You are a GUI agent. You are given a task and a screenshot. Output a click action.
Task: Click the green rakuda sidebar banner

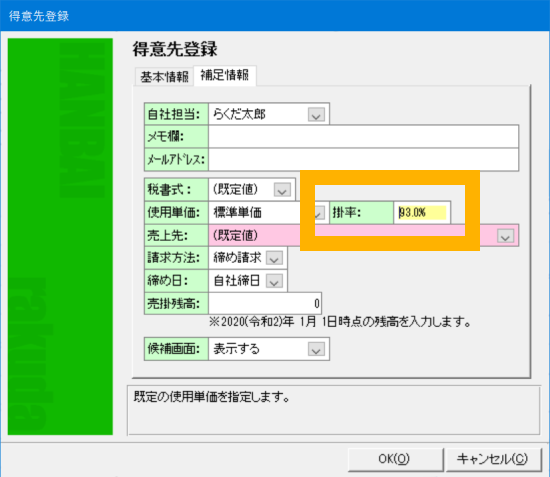point(60,236)
